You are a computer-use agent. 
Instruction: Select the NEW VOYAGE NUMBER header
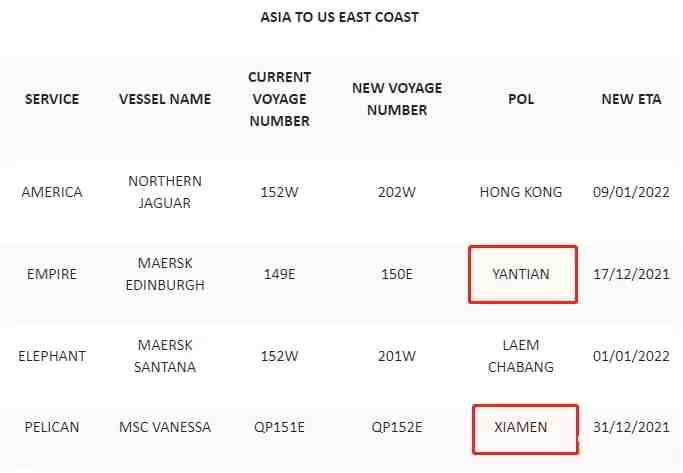point(397,99)
